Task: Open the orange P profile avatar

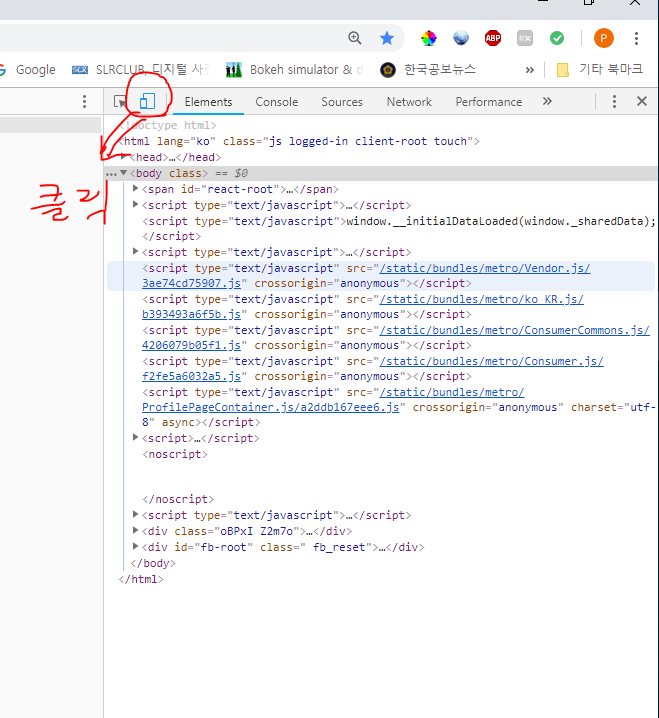Action: (x=604, y=38)
